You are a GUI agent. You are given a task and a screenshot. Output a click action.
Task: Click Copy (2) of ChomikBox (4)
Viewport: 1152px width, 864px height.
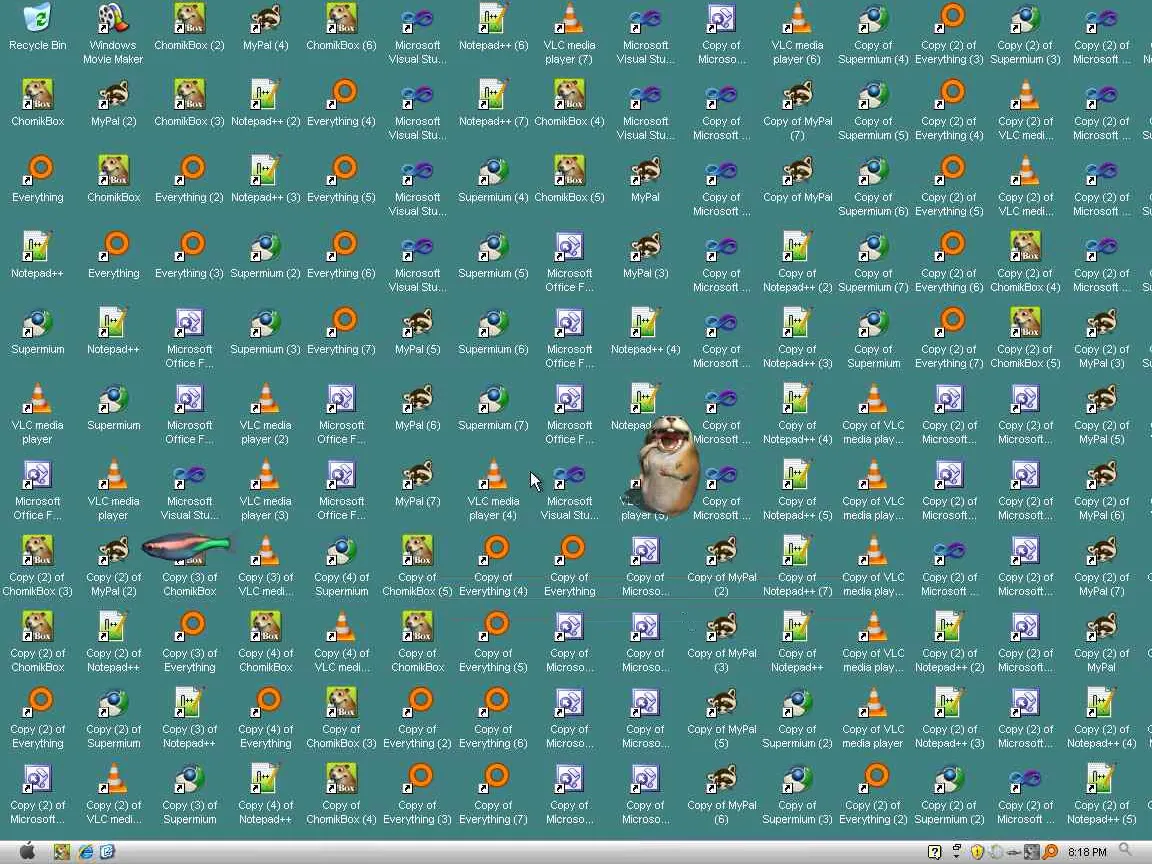(1026, 262)
